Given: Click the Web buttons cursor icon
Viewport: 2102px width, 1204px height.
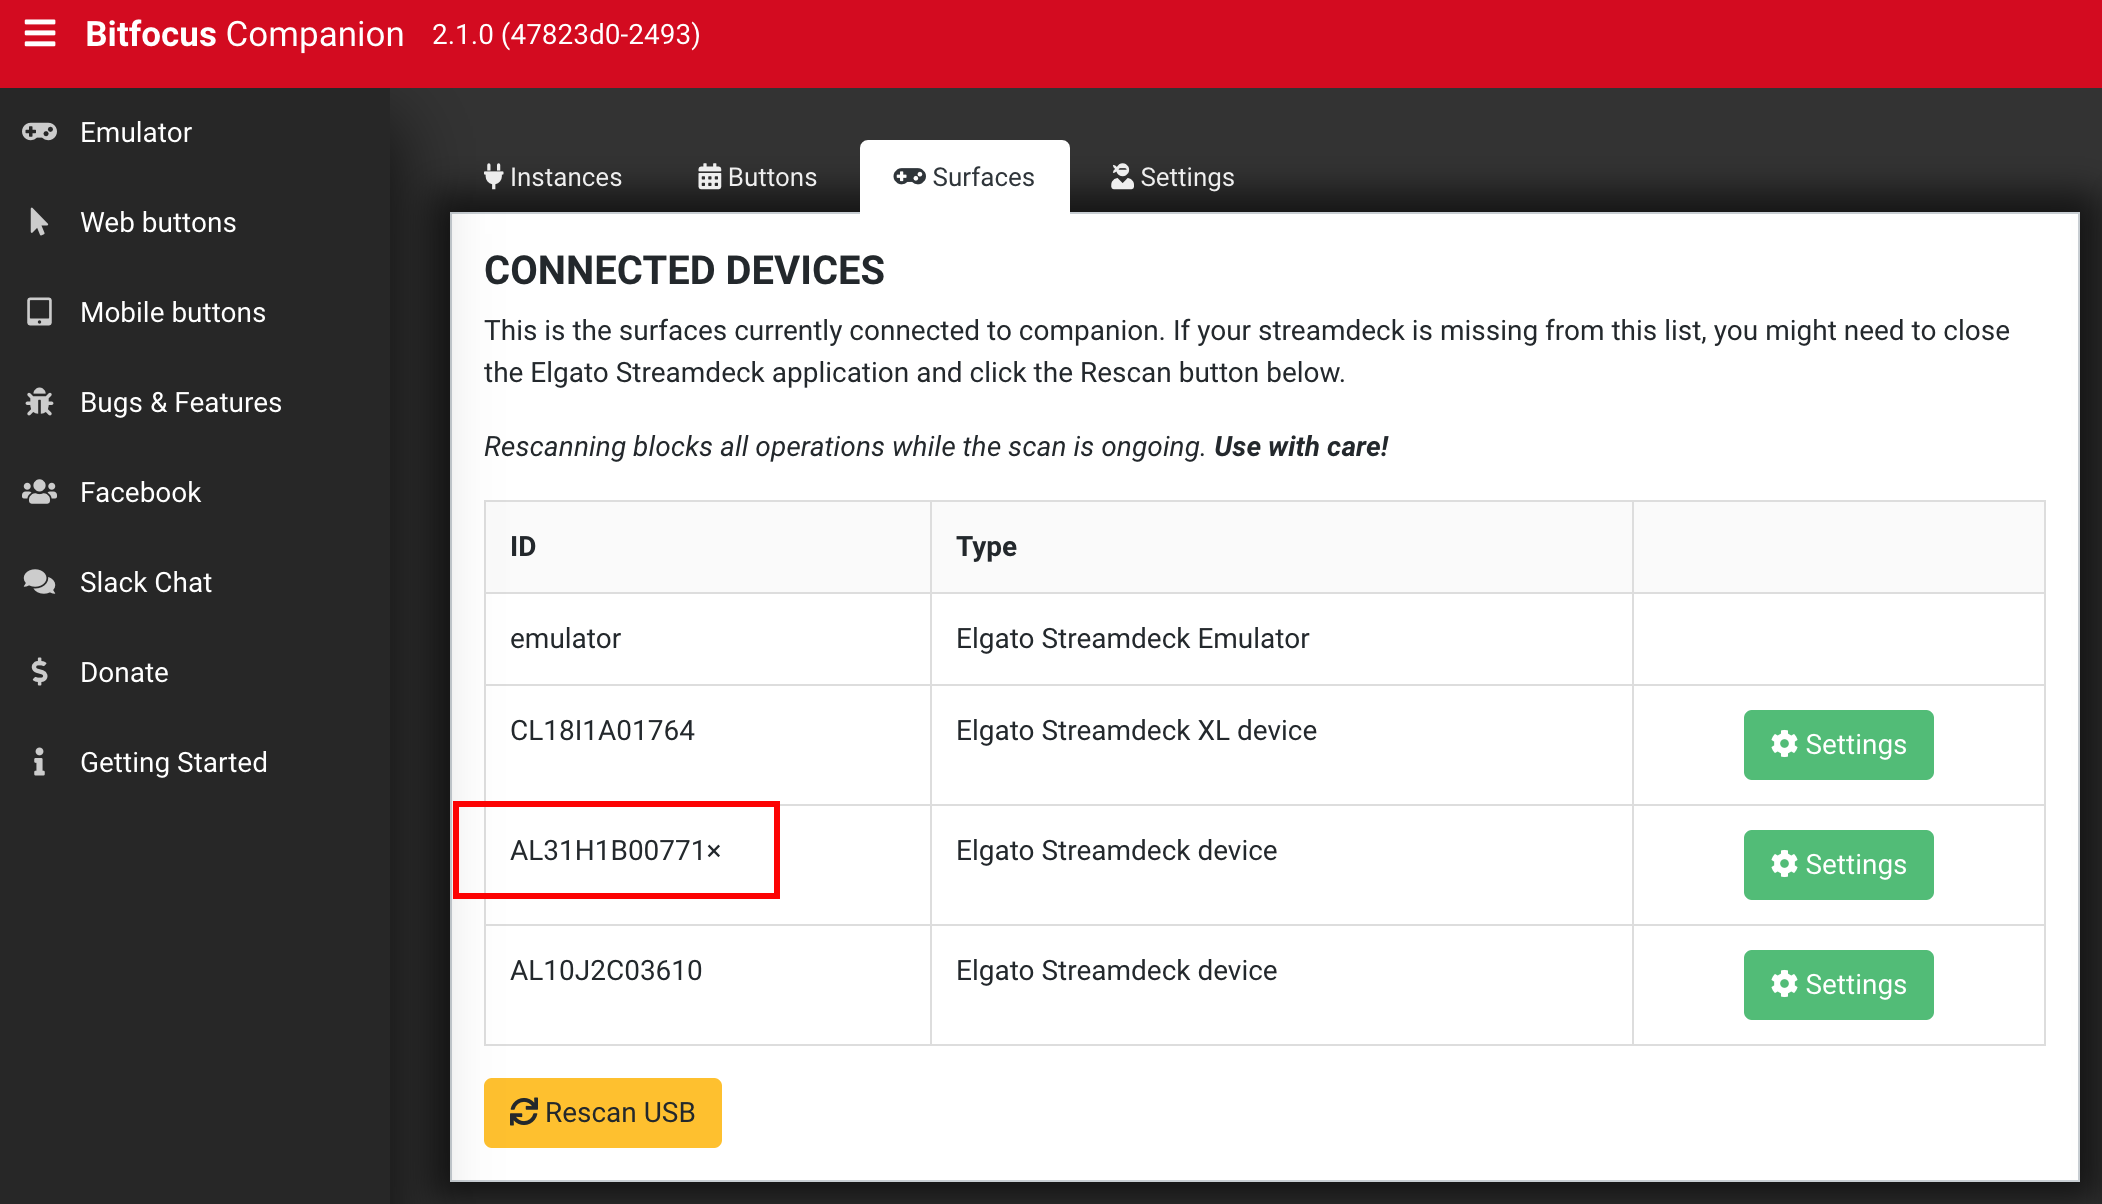Looking at the screenshot, I should (39, 222).
